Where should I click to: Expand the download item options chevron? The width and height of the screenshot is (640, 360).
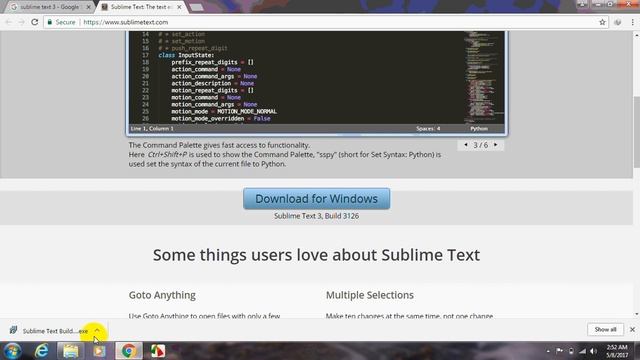point(97,330)
